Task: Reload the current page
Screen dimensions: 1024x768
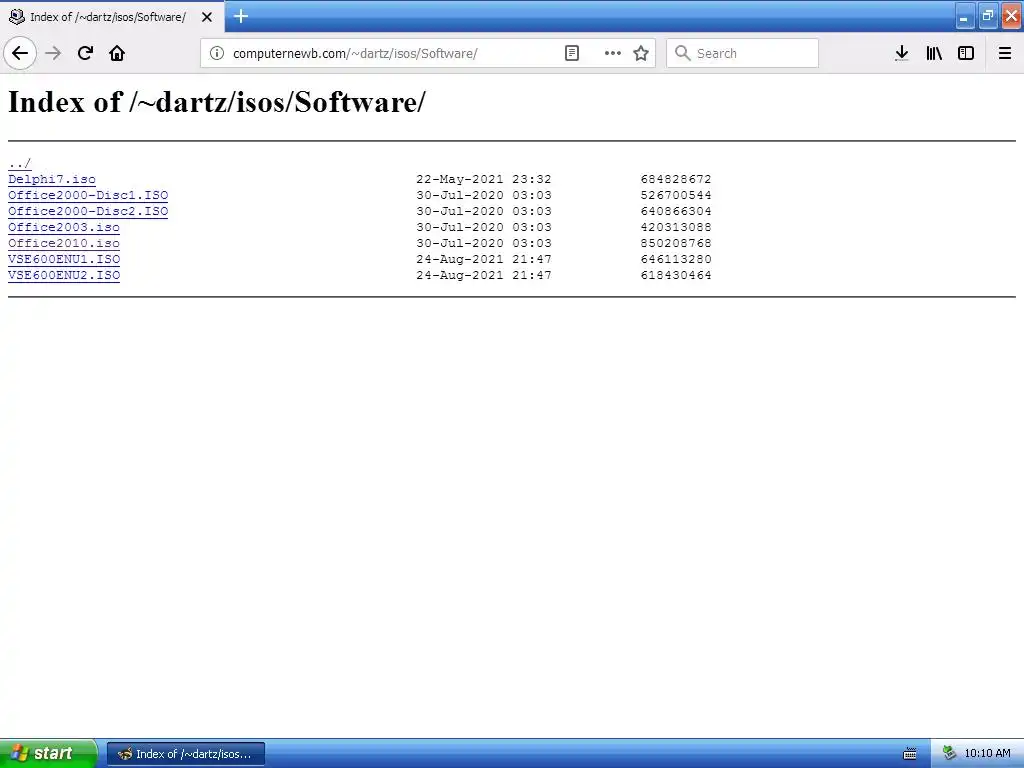Action: coord(85,53)
